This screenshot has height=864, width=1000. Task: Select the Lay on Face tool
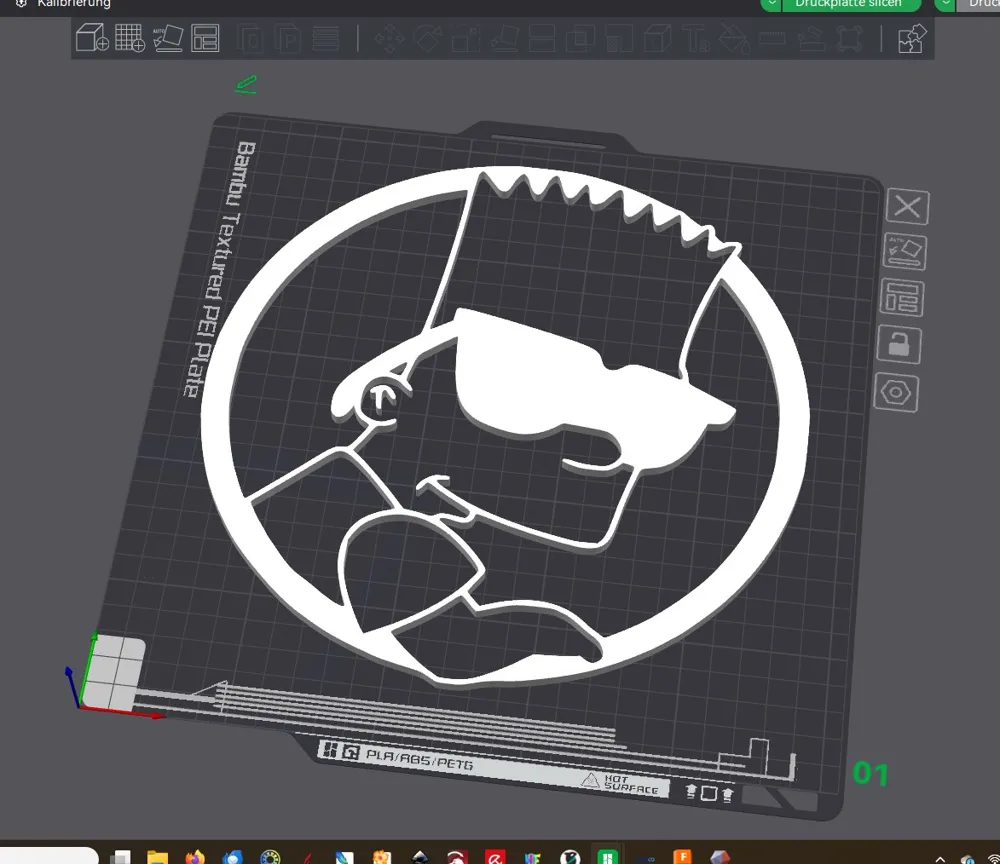point(504,38)
